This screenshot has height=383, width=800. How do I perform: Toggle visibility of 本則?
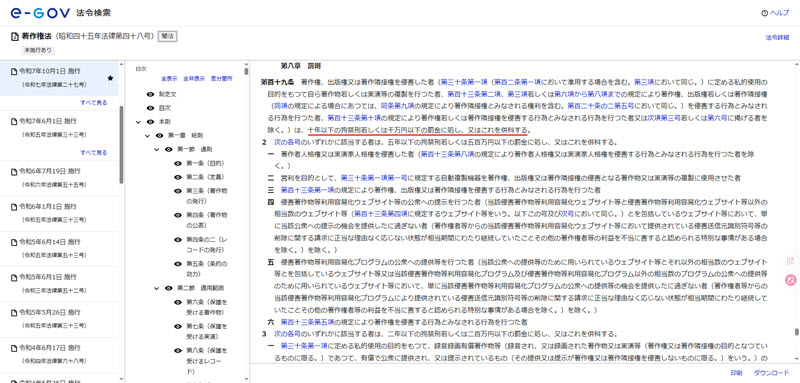point(150,122)
